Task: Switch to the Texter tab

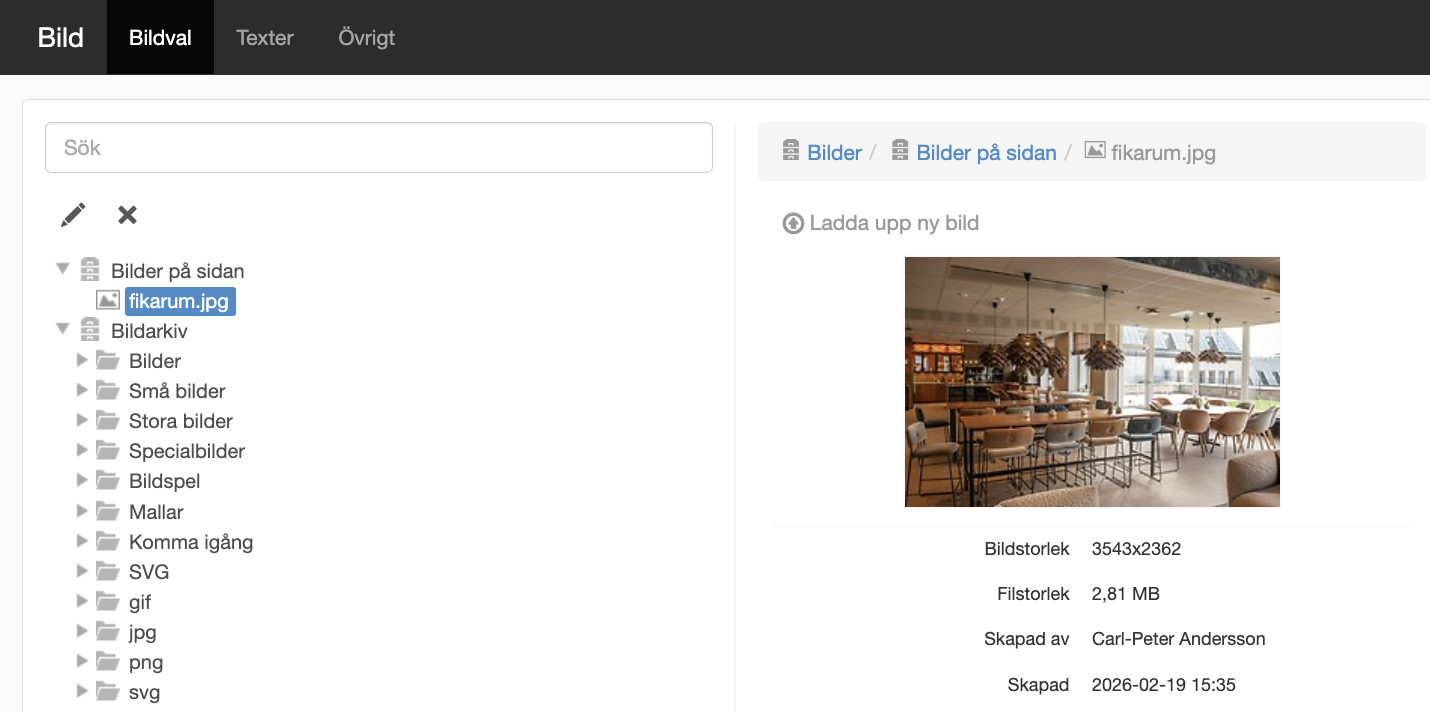Action: tap(265, 38)
